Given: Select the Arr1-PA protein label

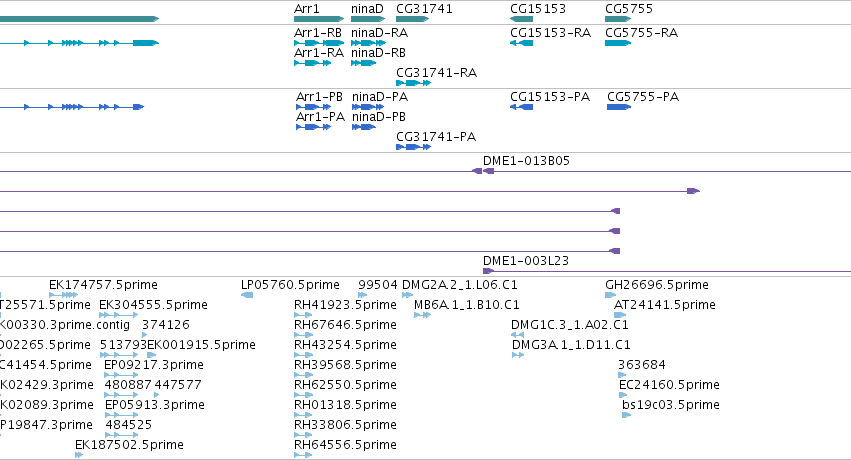Looking at the screenshot, I should point(320,117).
